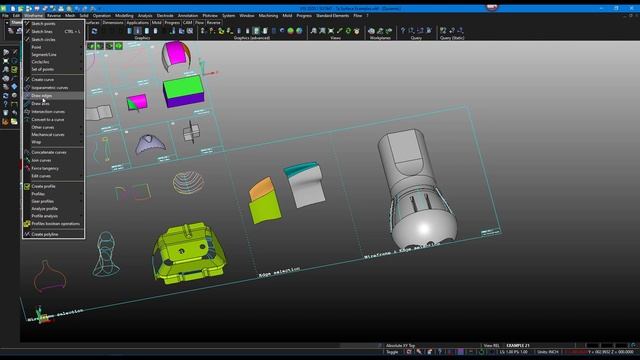Click the blue diamond icon in left sidebar
Screen dimensions: 640x360
point(14,87)
